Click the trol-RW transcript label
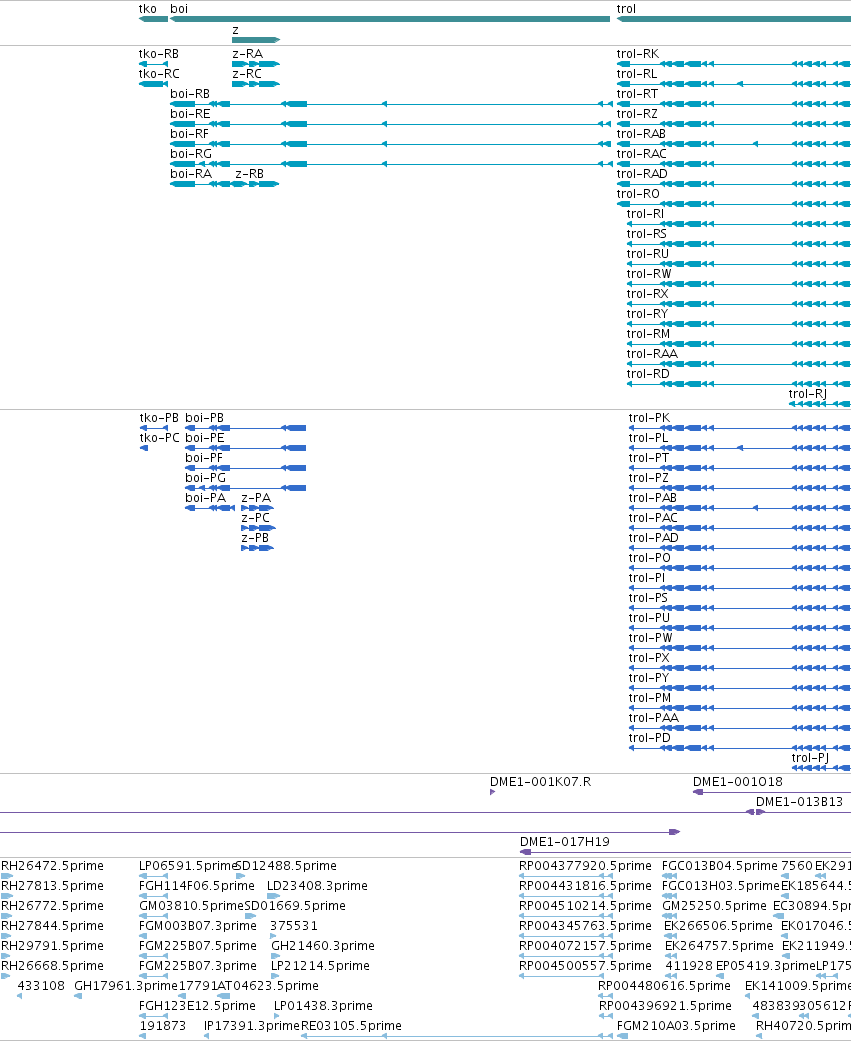 pyautogui.click(x=649, y=274)
